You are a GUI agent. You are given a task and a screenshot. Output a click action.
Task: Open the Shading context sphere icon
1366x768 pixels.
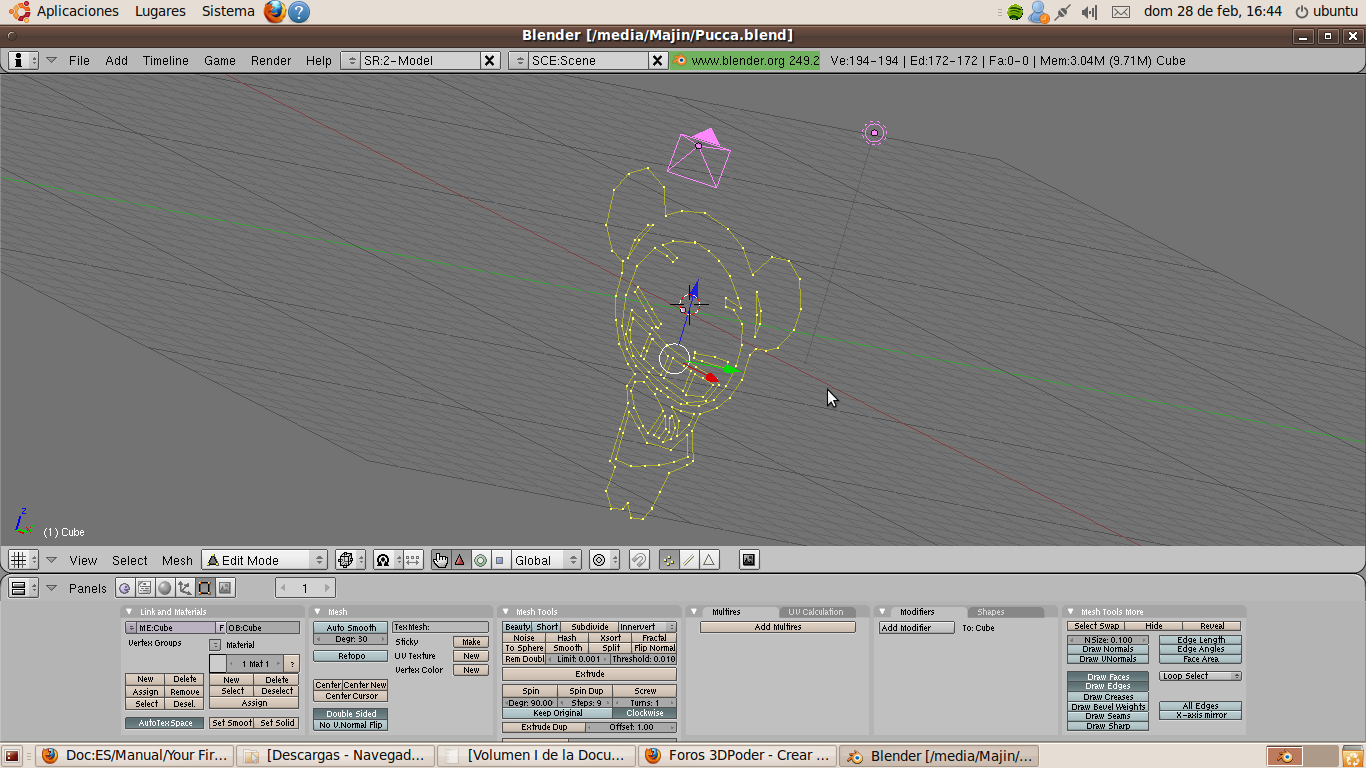click(165, 588)
